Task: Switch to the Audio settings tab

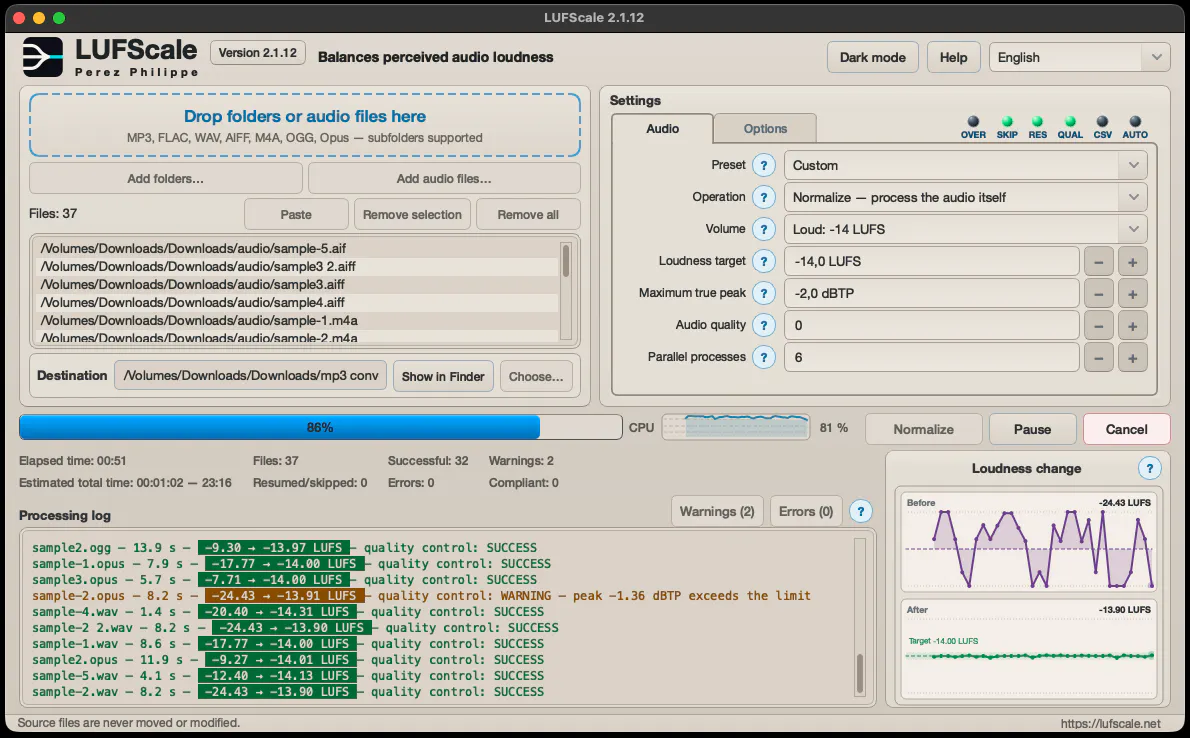Action: [662, 128]
